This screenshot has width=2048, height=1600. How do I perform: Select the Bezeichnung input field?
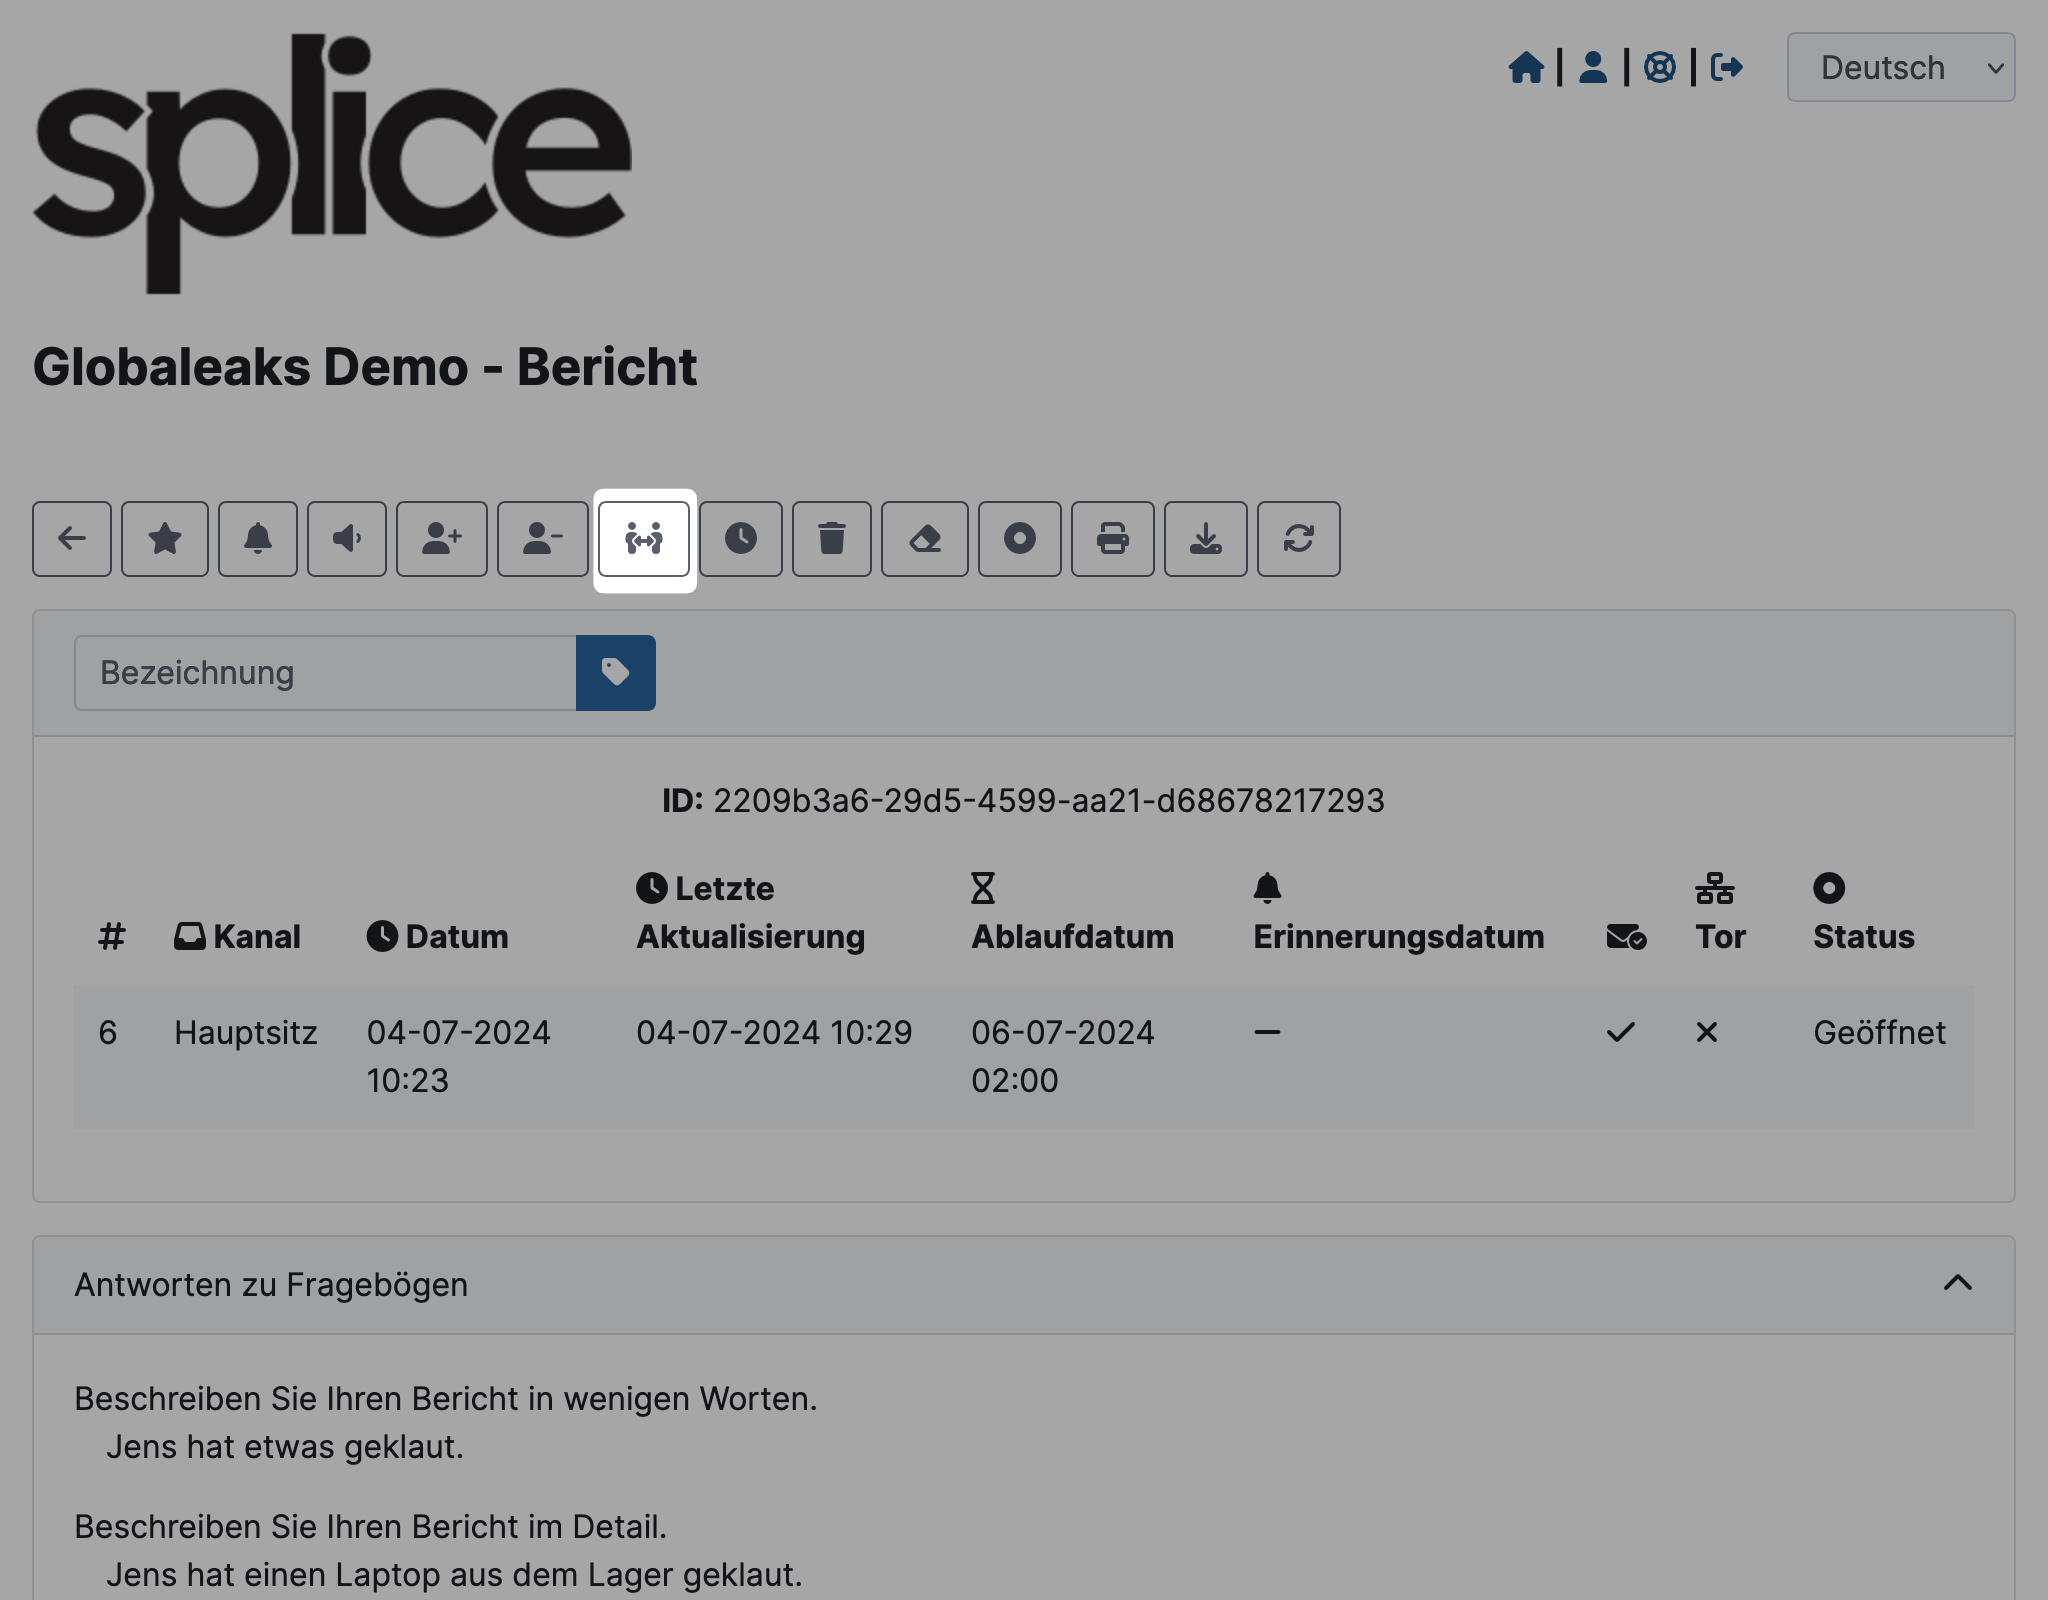pyautogui.click(x=326, y=672)
